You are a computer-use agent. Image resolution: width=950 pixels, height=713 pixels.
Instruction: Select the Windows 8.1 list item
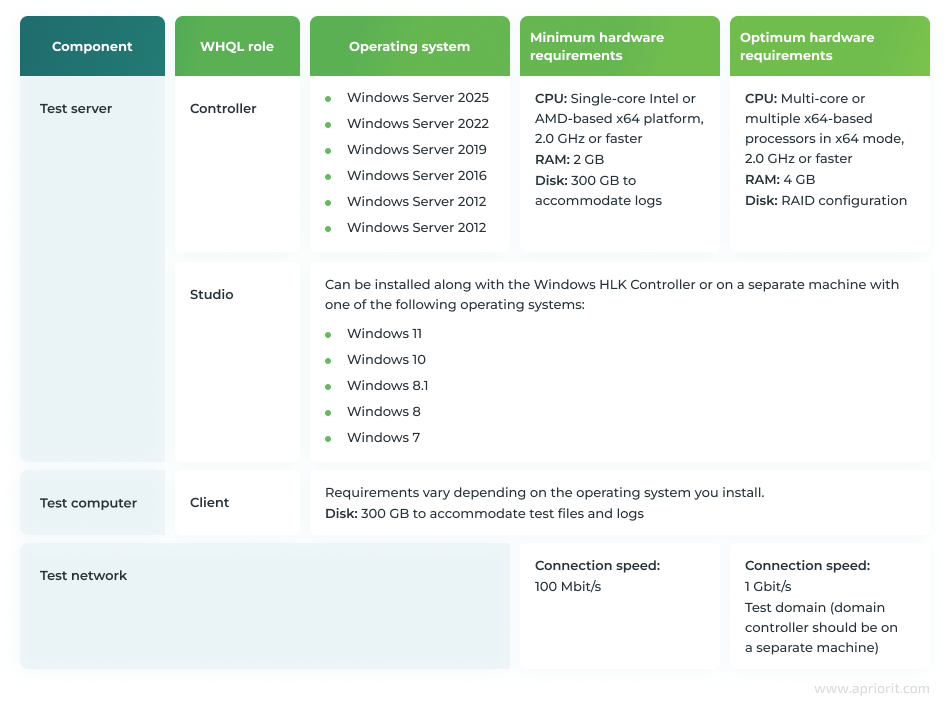point(387,386)
